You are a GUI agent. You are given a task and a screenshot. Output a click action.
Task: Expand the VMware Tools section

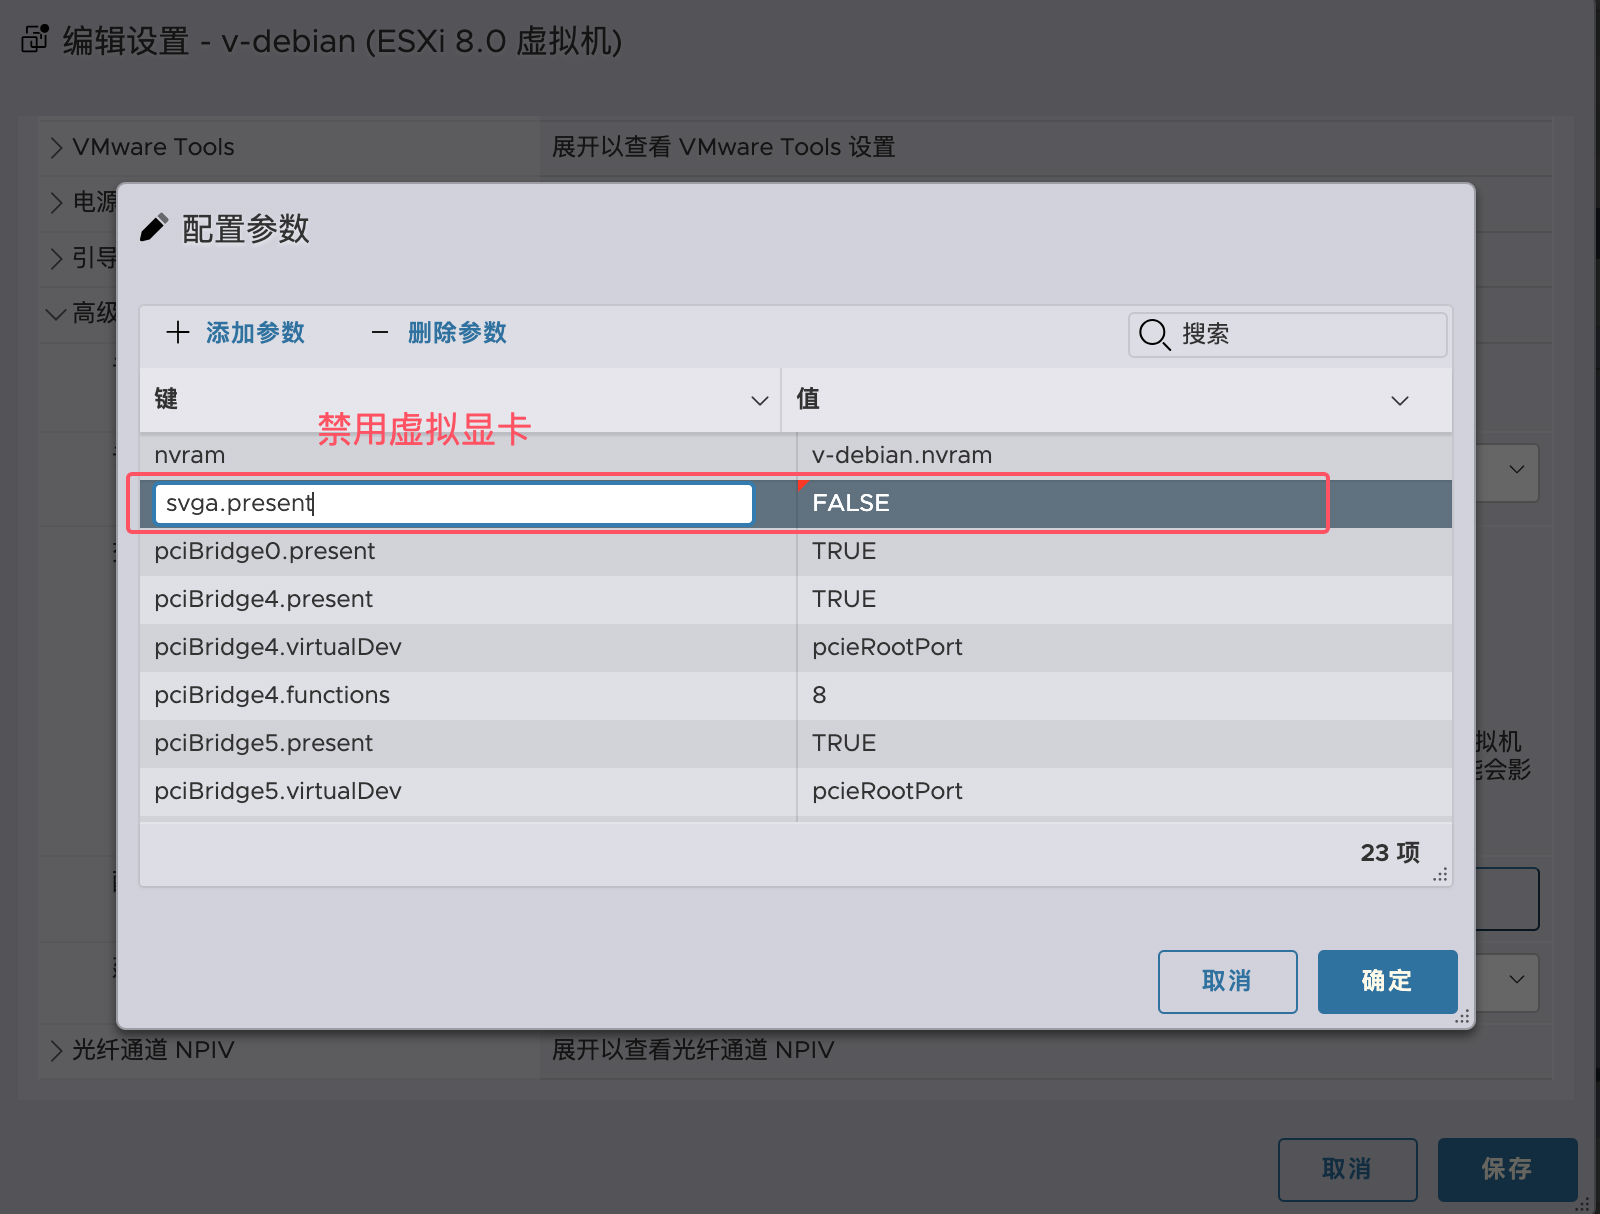coord(56,148)
